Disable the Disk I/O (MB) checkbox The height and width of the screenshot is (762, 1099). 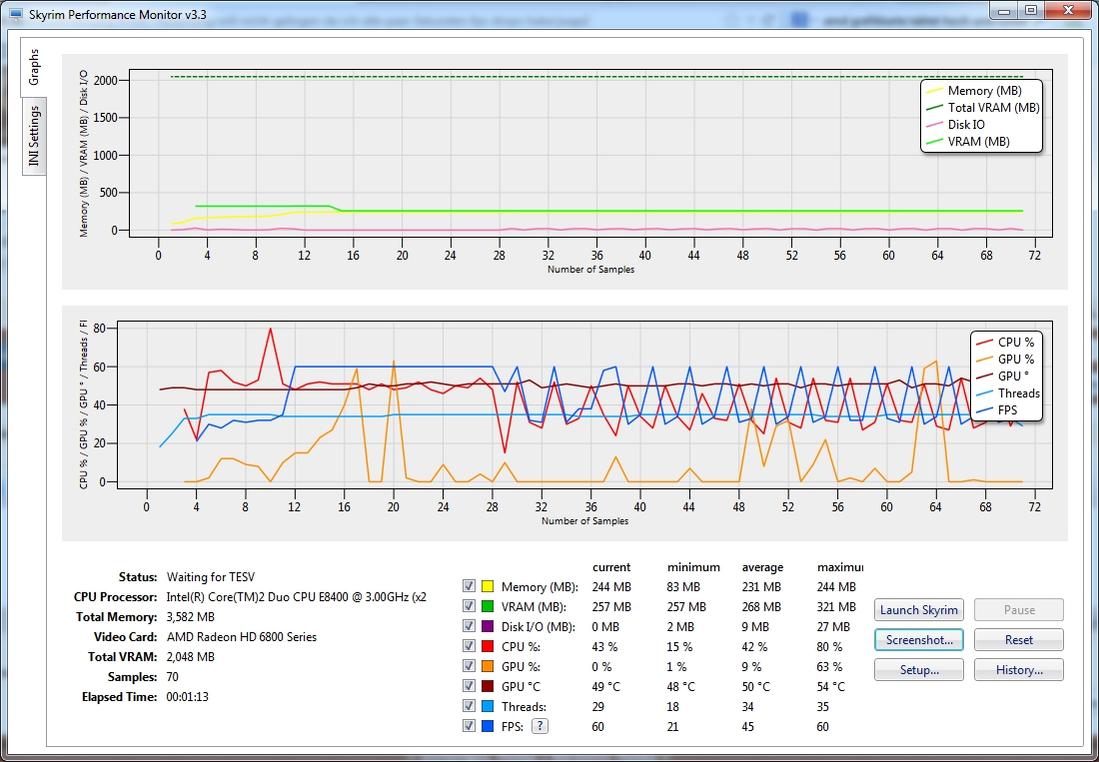point(469,626)
